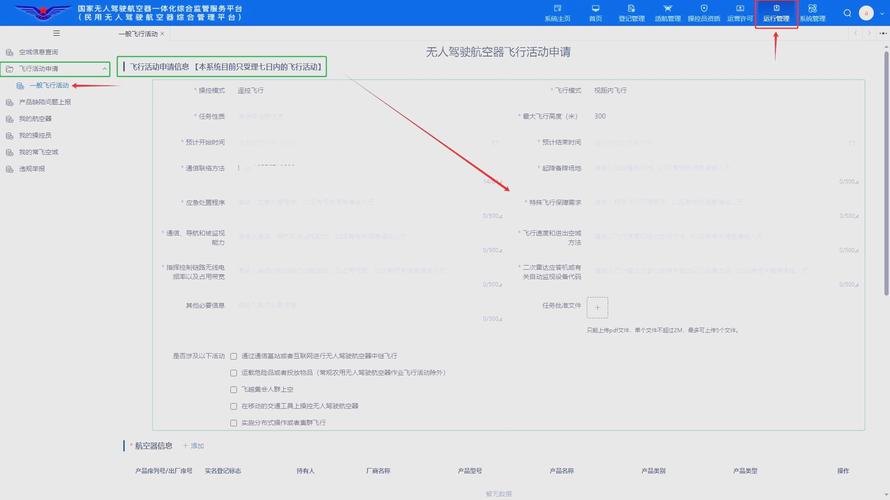
Task: Check 飞越集会人群上空 option
Action: click(233, 390)
